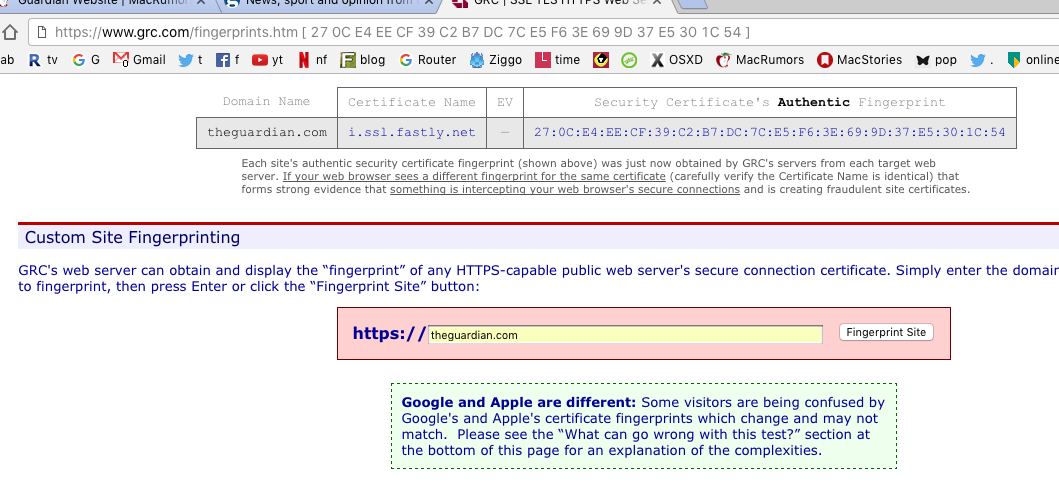
Task: Open a new tab with the tab-strip button
Action: [x=691, y=3]
